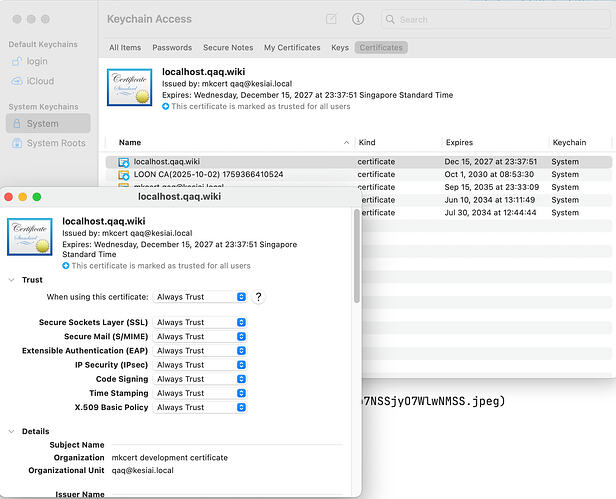Sort list by Kind column header

(367, 142)
